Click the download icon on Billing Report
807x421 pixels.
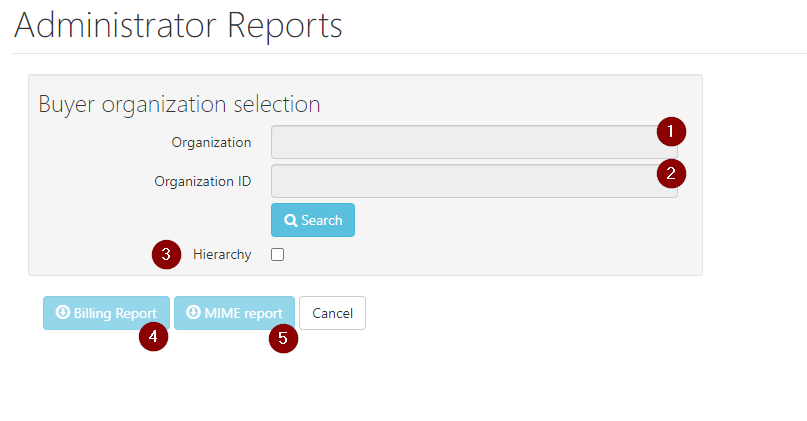click(x=62, y=312)
